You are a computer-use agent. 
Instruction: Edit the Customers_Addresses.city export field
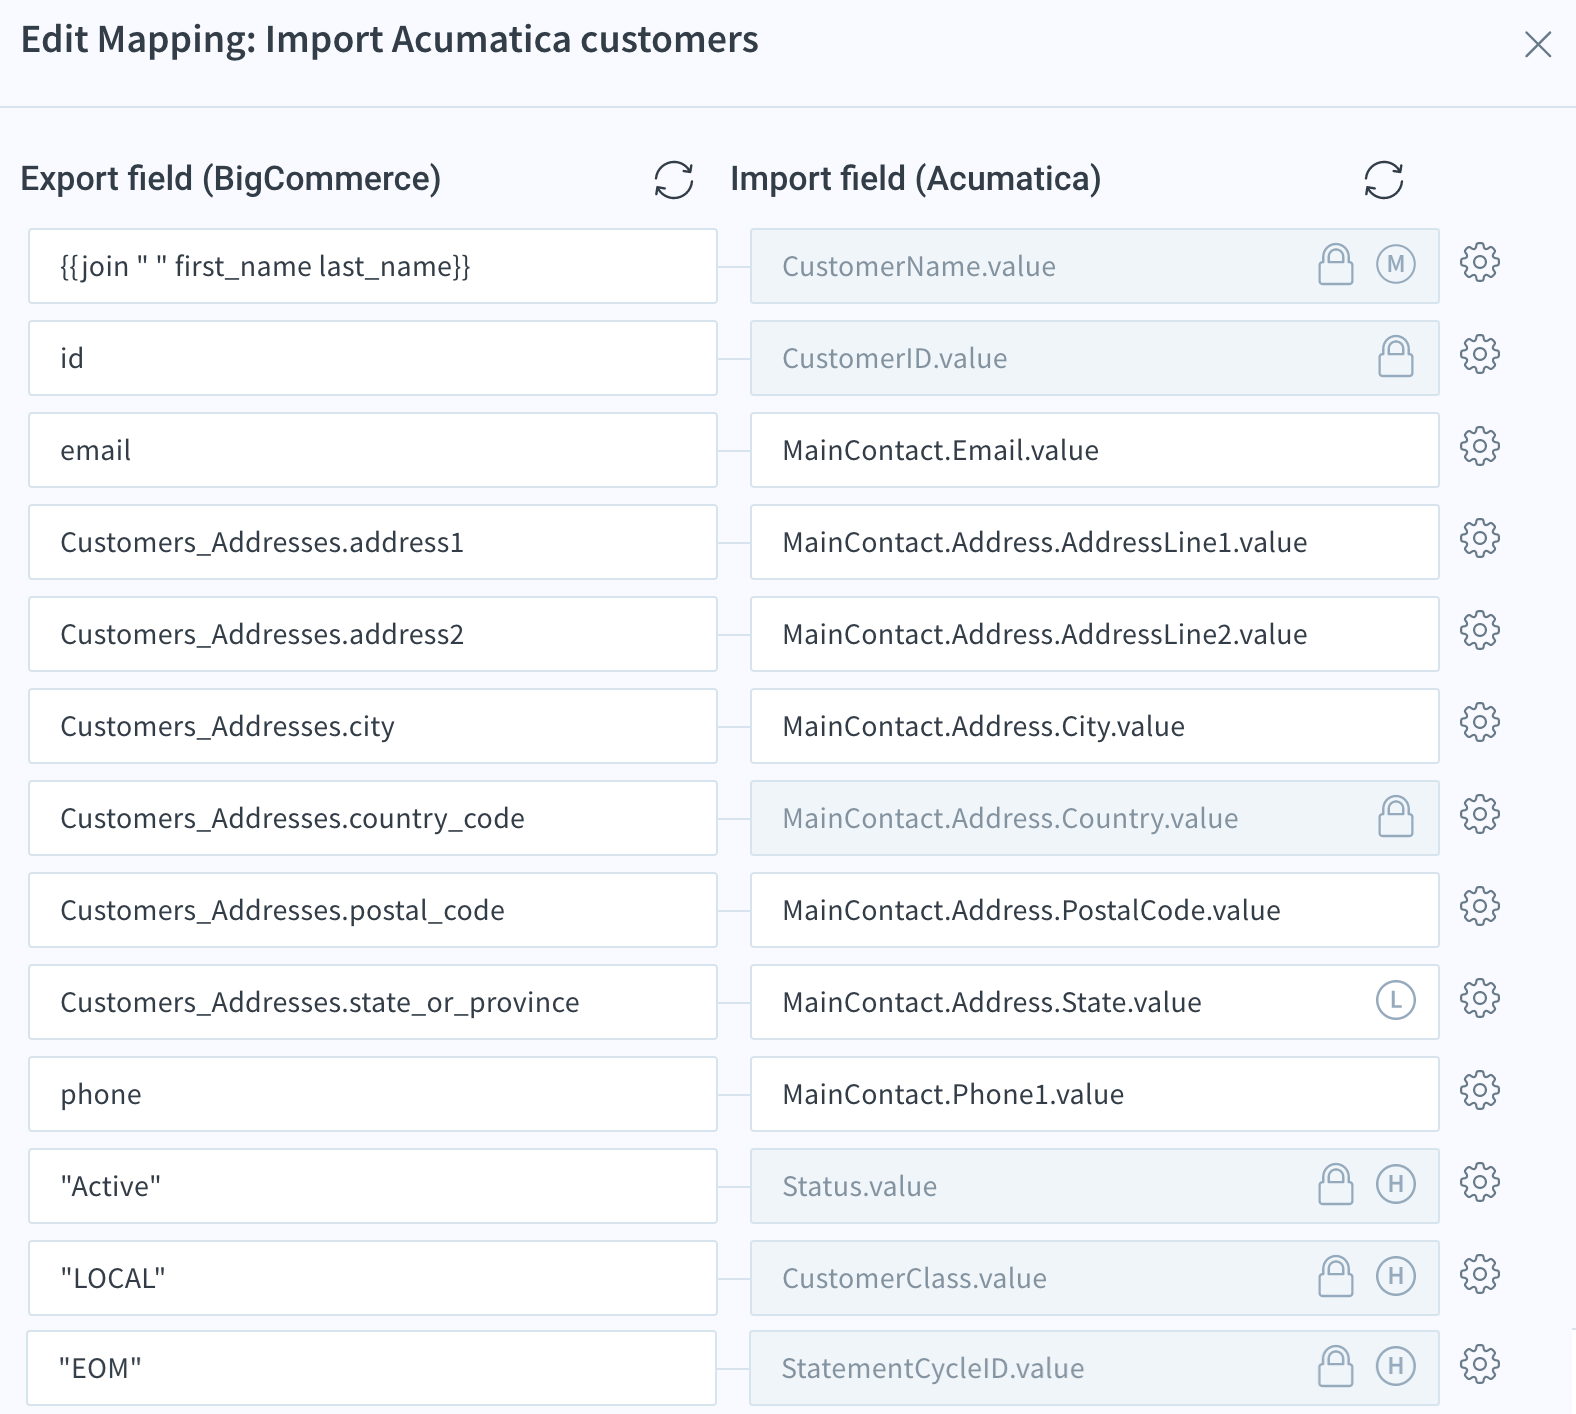pyautogui.click(x=373, y=726)
